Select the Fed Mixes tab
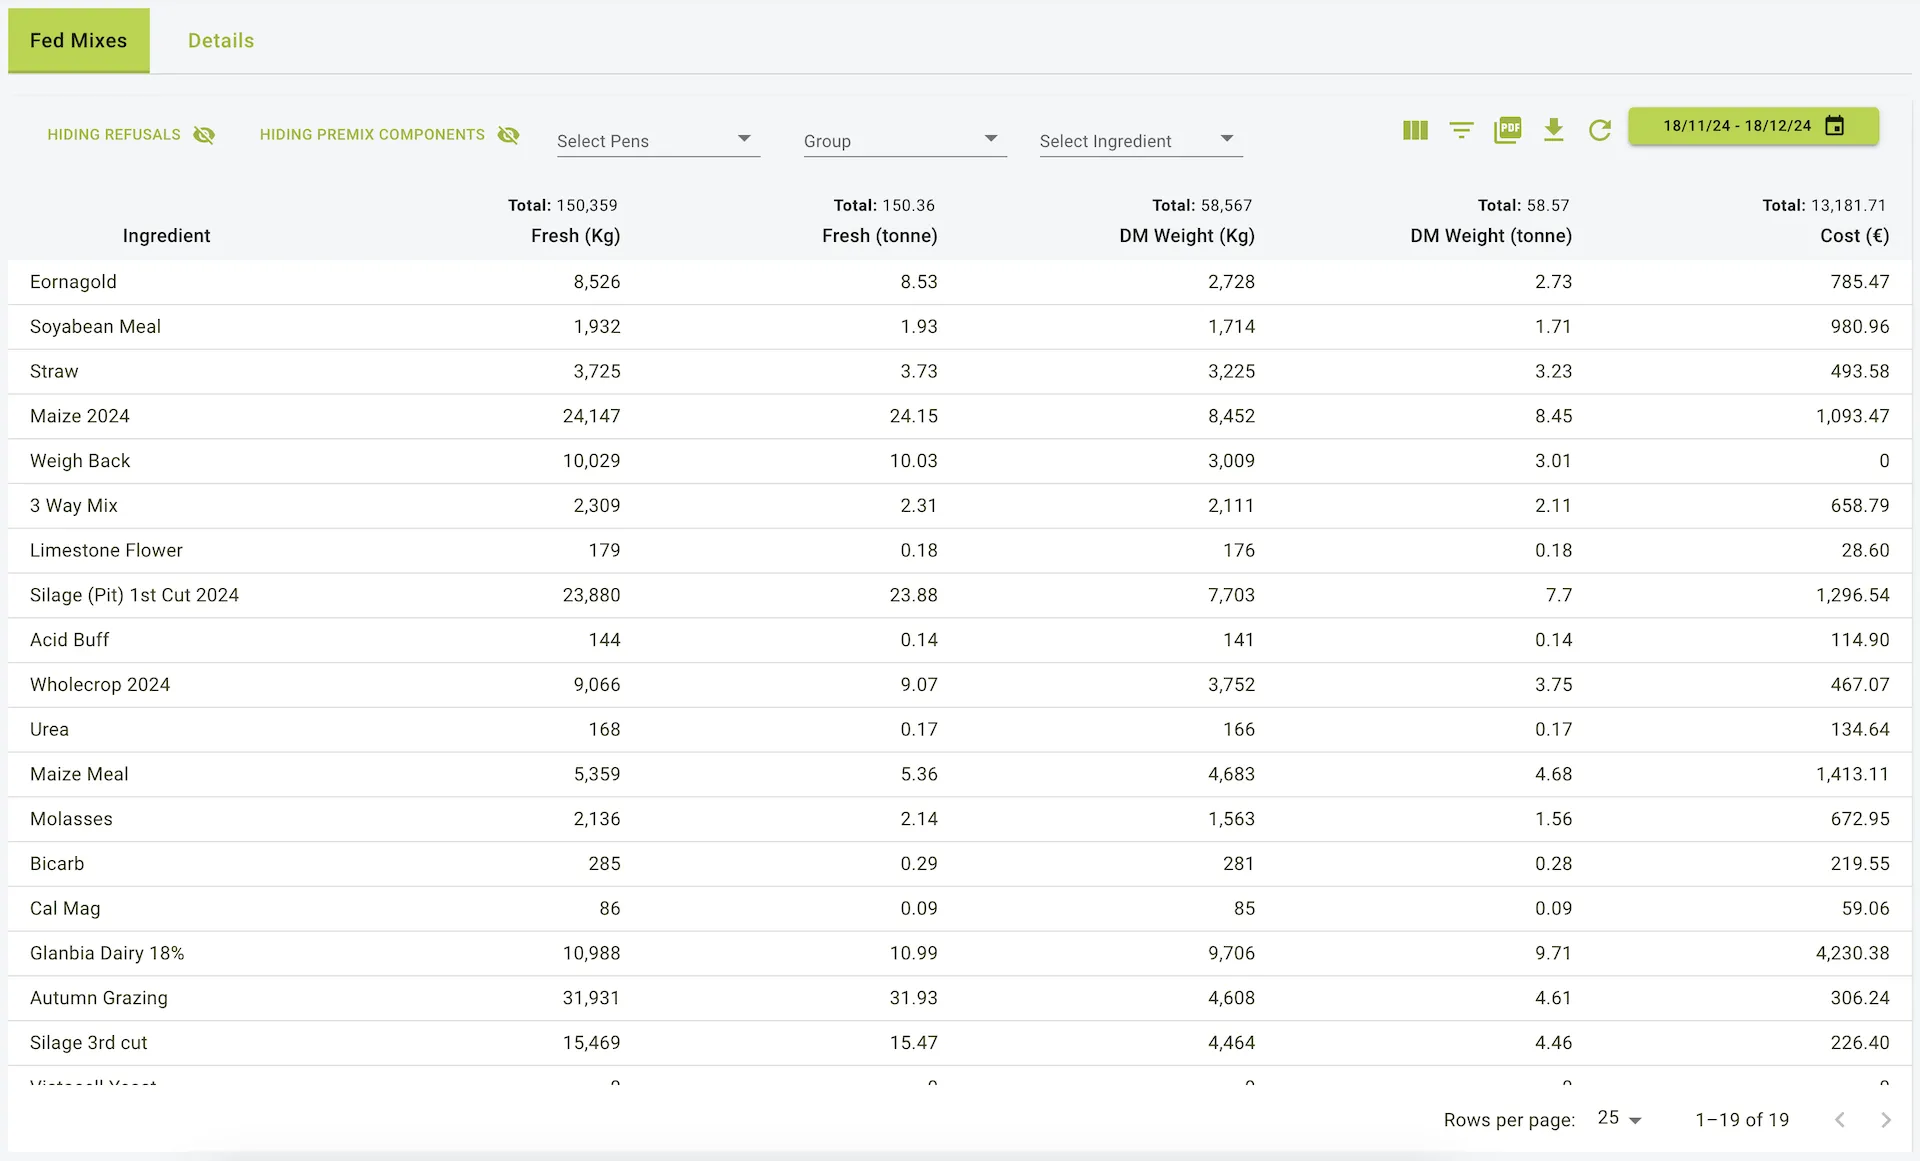The height and width of the screenshot is (1161, 1920). (x=79, y=41)
